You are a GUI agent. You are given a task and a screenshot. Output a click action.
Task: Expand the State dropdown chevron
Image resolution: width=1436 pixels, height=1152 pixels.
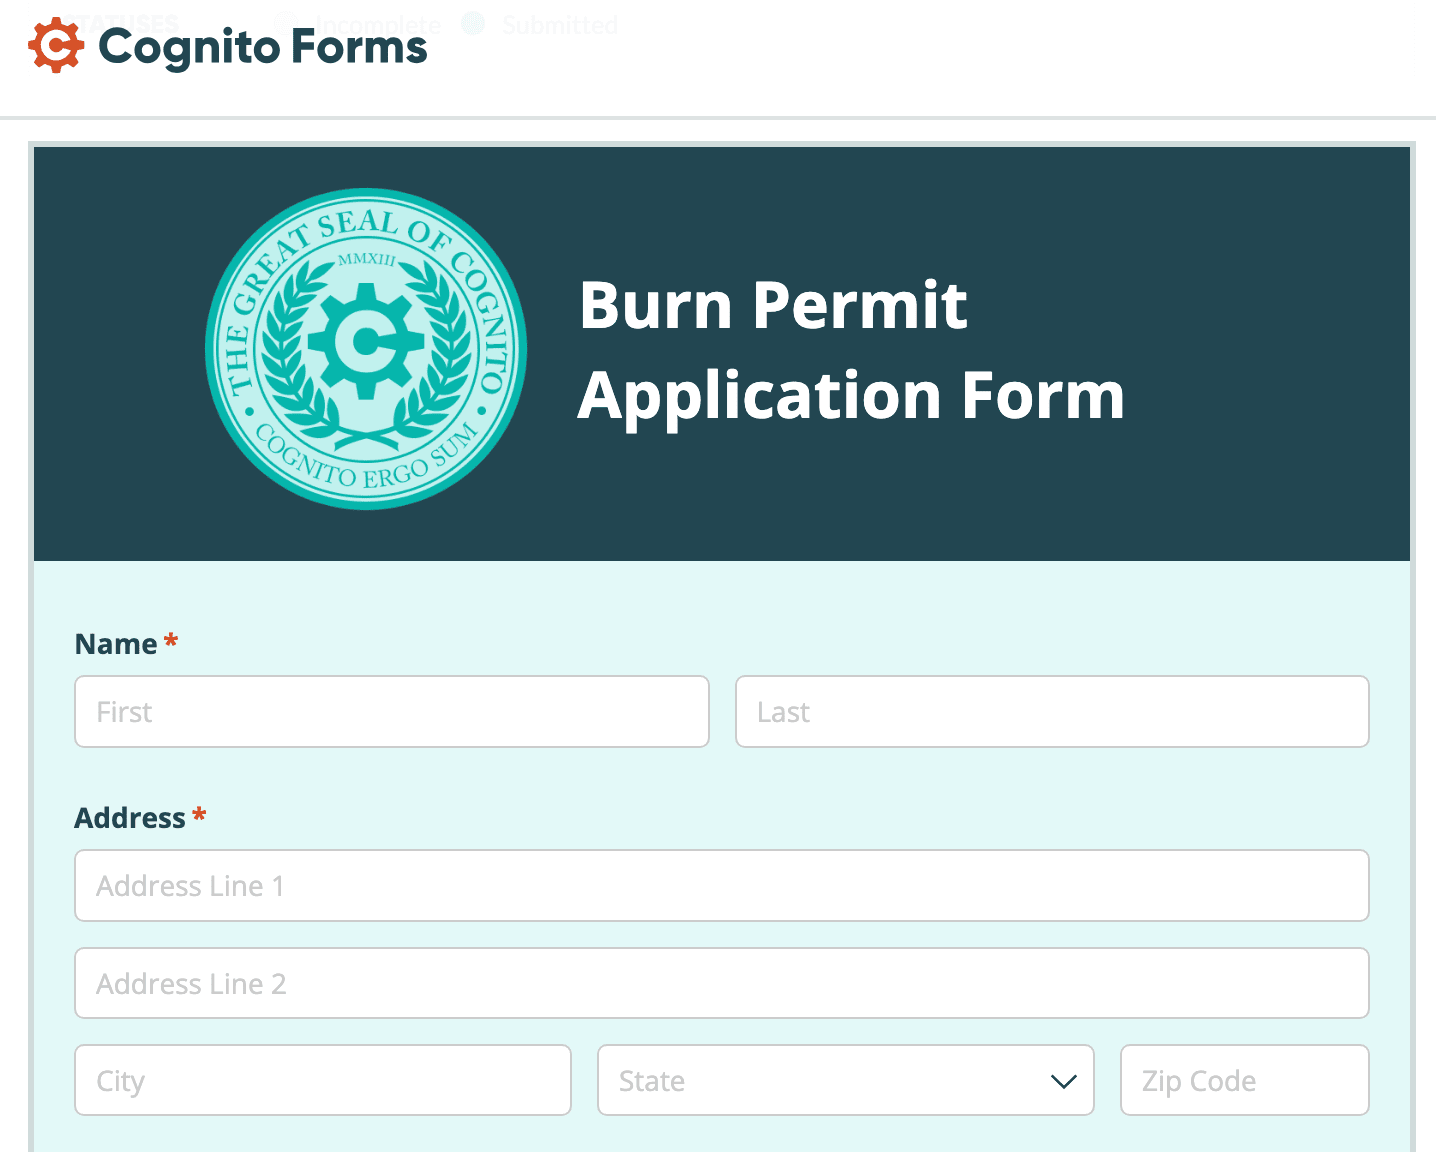coord(1063,1081)
